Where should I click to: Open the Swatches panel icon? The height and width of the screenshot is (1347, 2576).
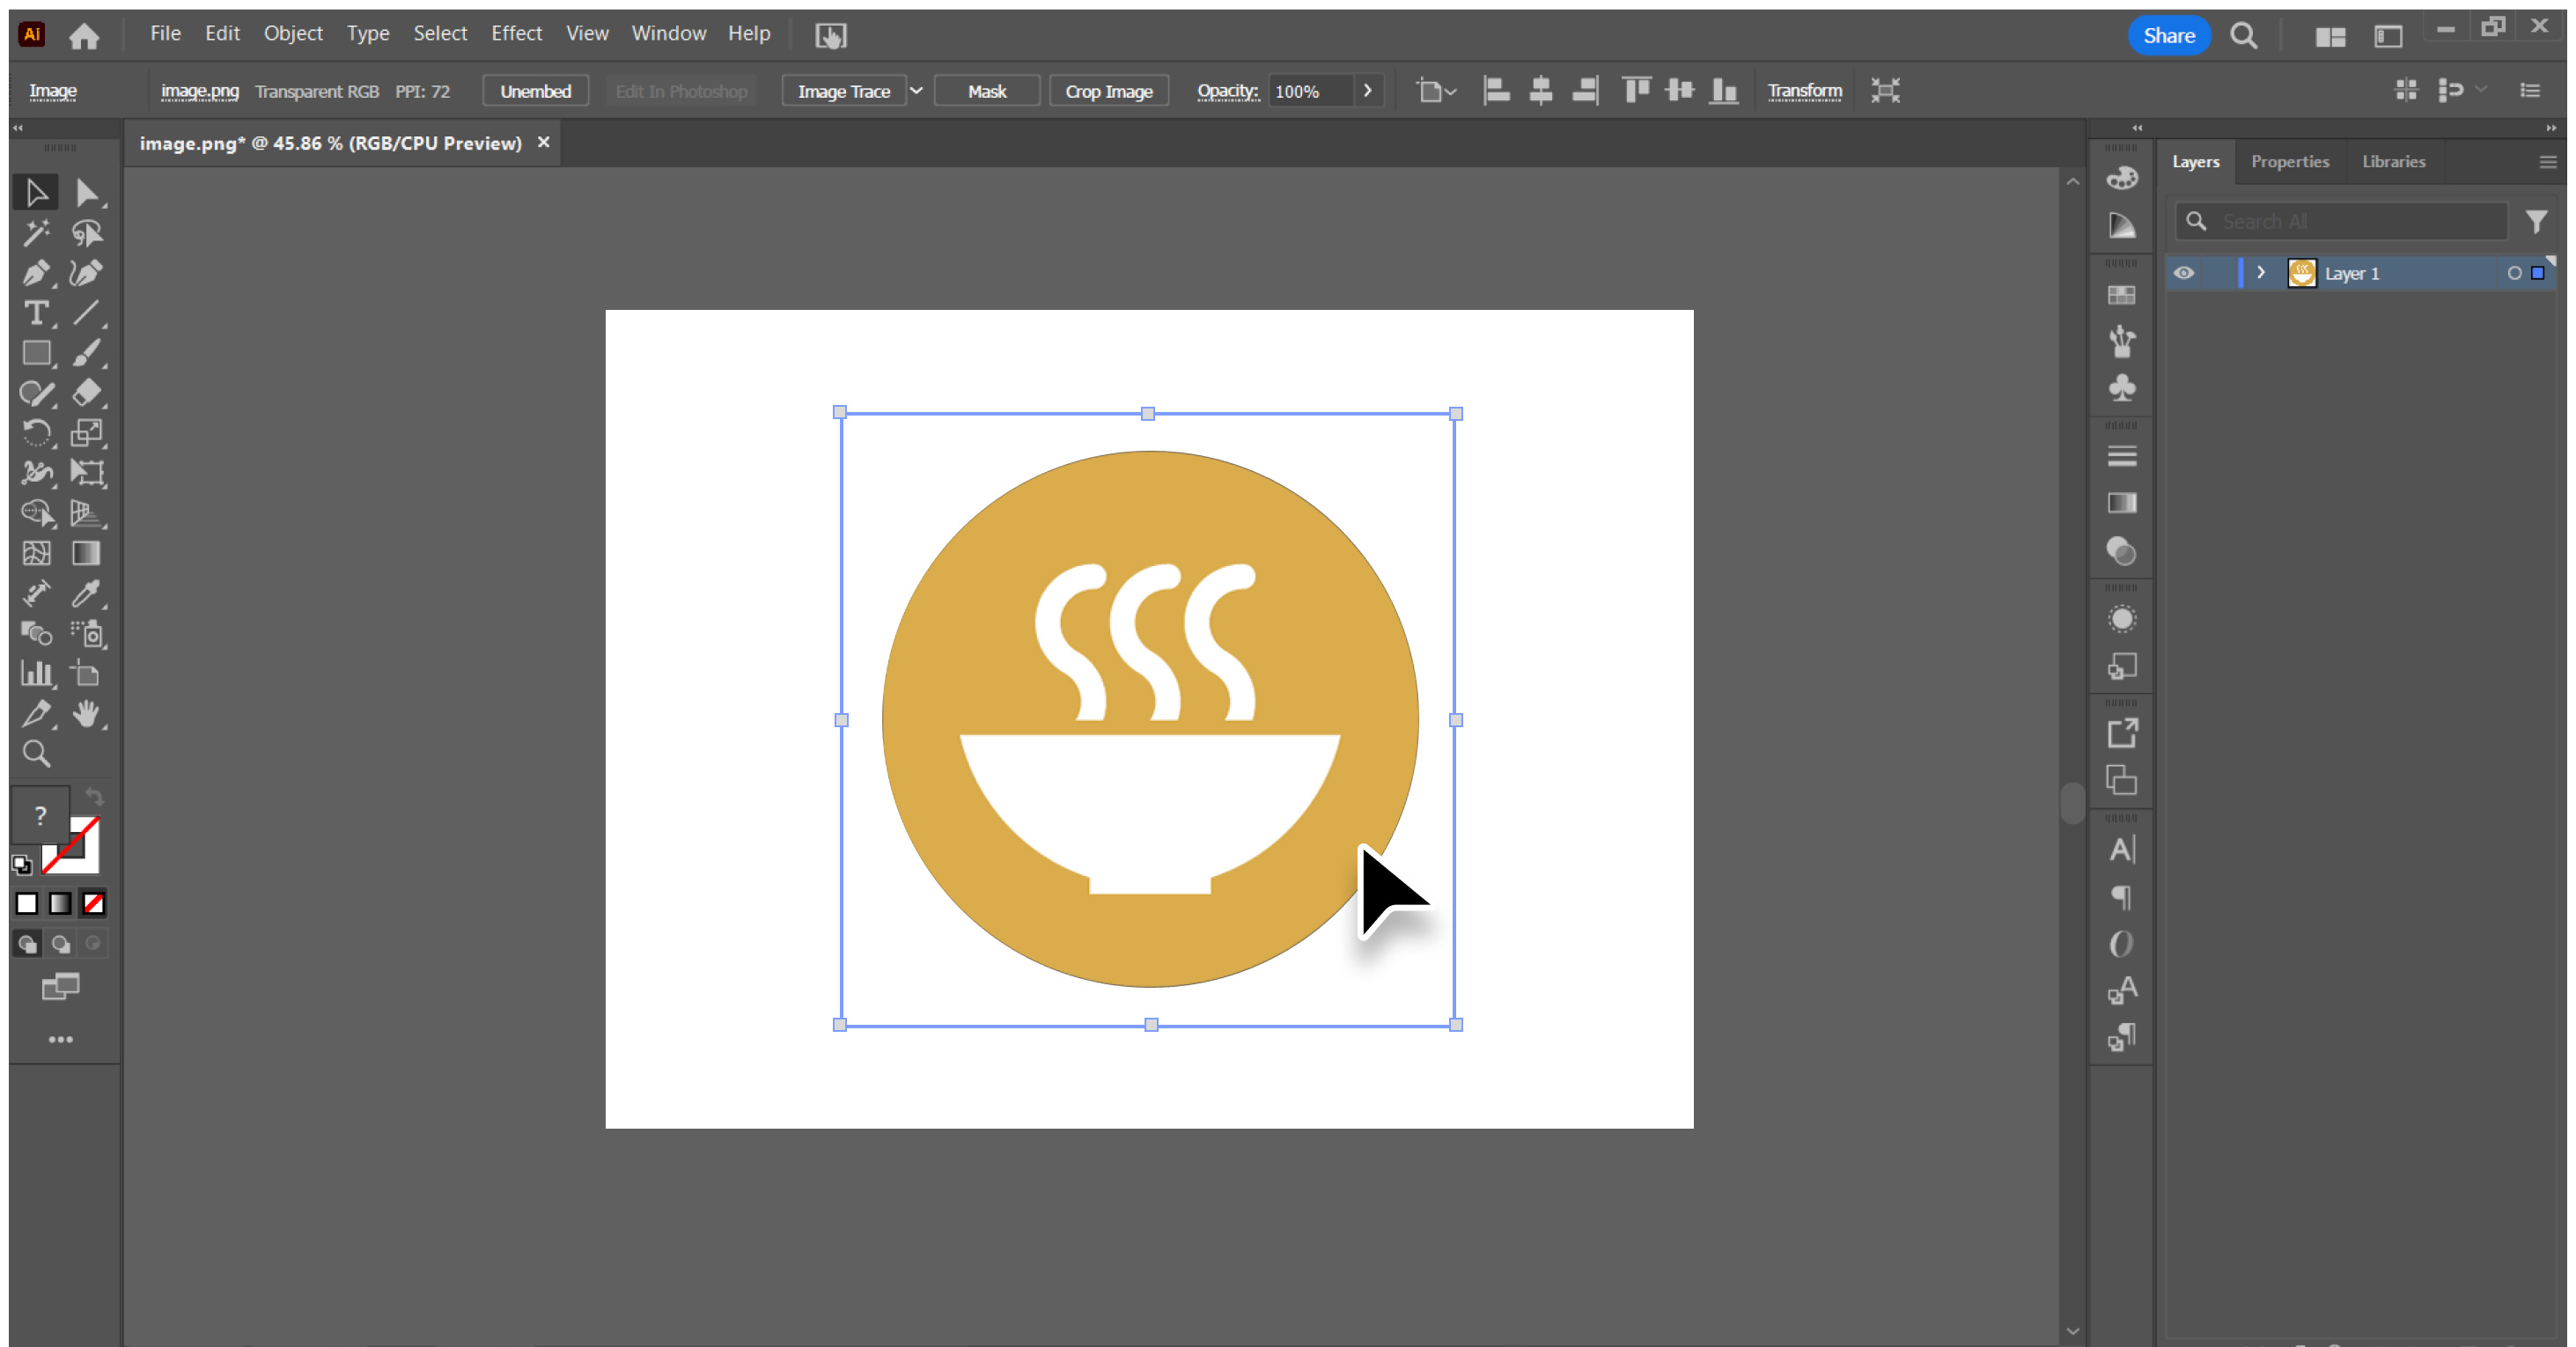click(x=2122, y=294)
